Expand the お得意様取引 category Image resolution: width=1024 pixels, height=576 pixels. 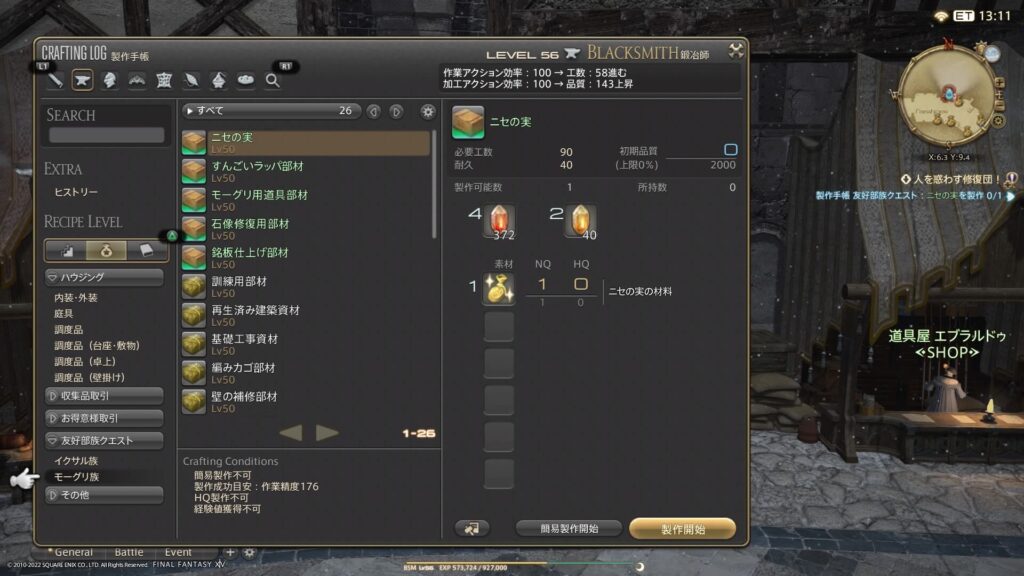[x=104, y=418]
